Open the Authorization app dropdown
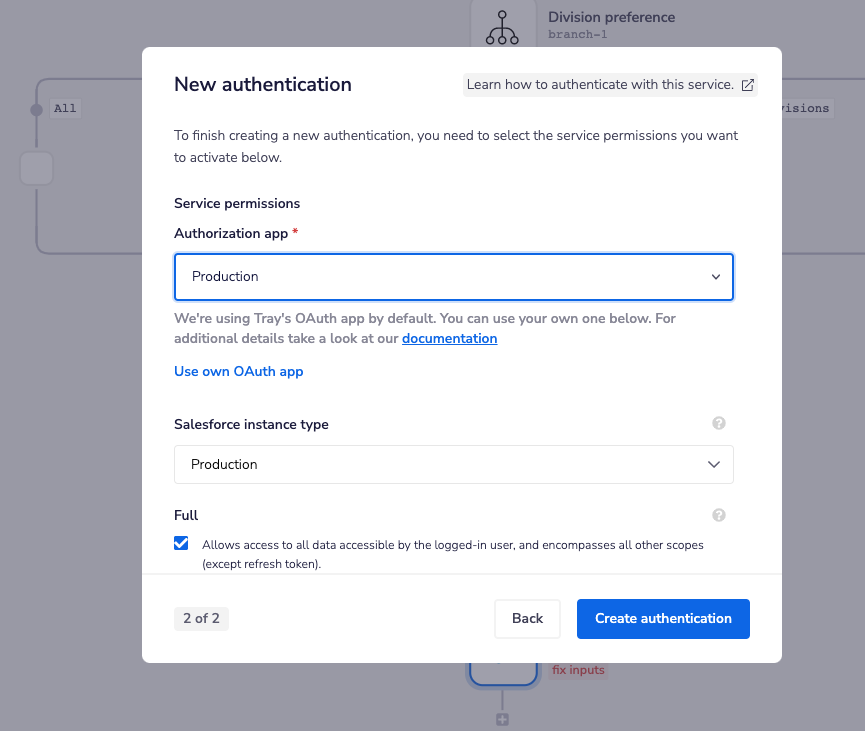Viewport: 865px width, 731px height. 453,277
